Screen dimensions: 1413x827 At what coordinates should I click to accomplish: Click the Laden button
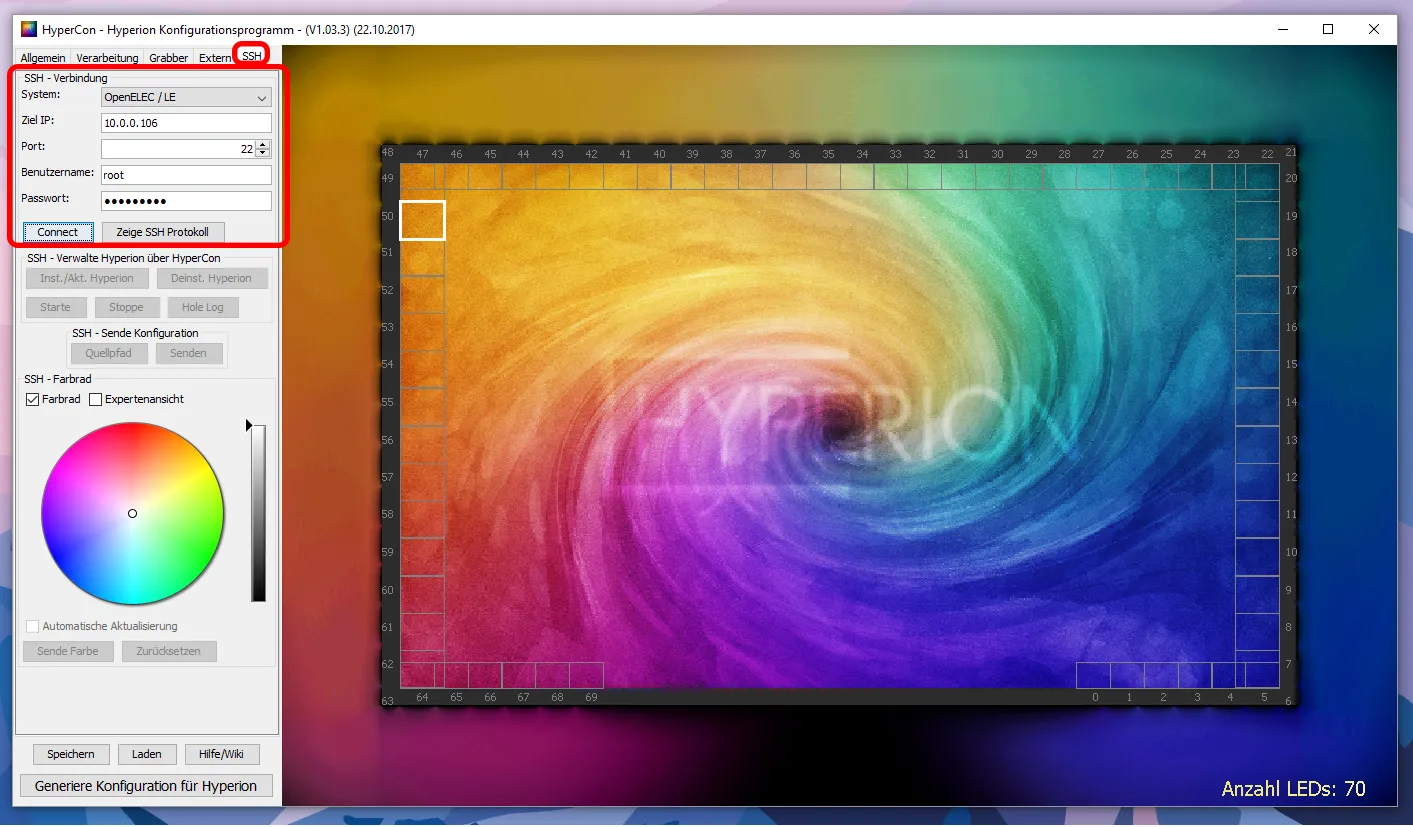(147, 754)
